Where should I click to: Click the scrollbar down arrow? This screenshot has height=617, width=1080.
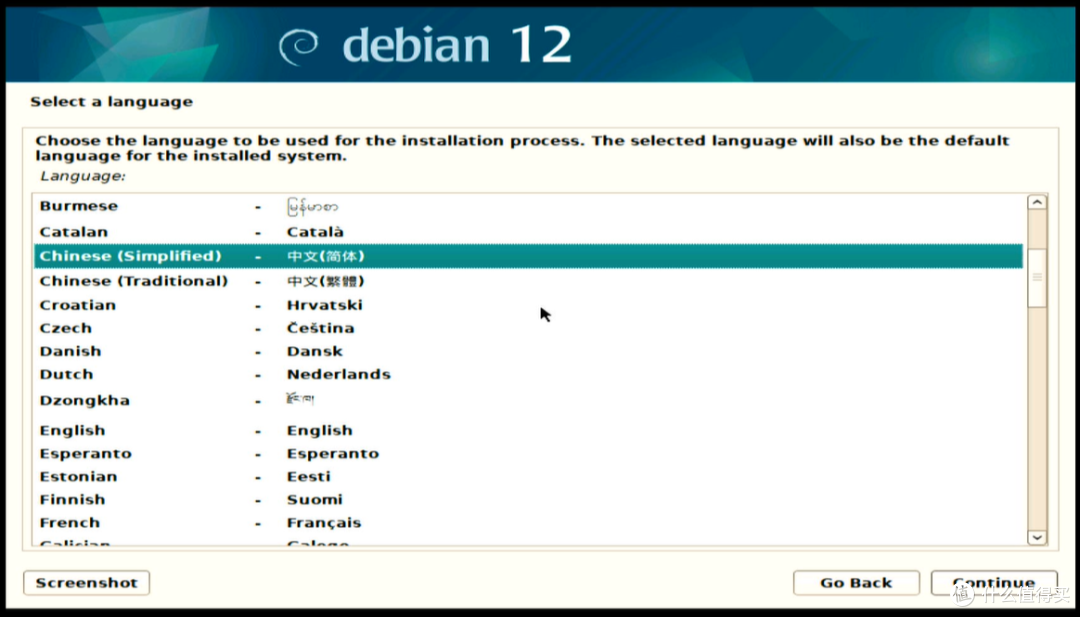point(1037,538)
